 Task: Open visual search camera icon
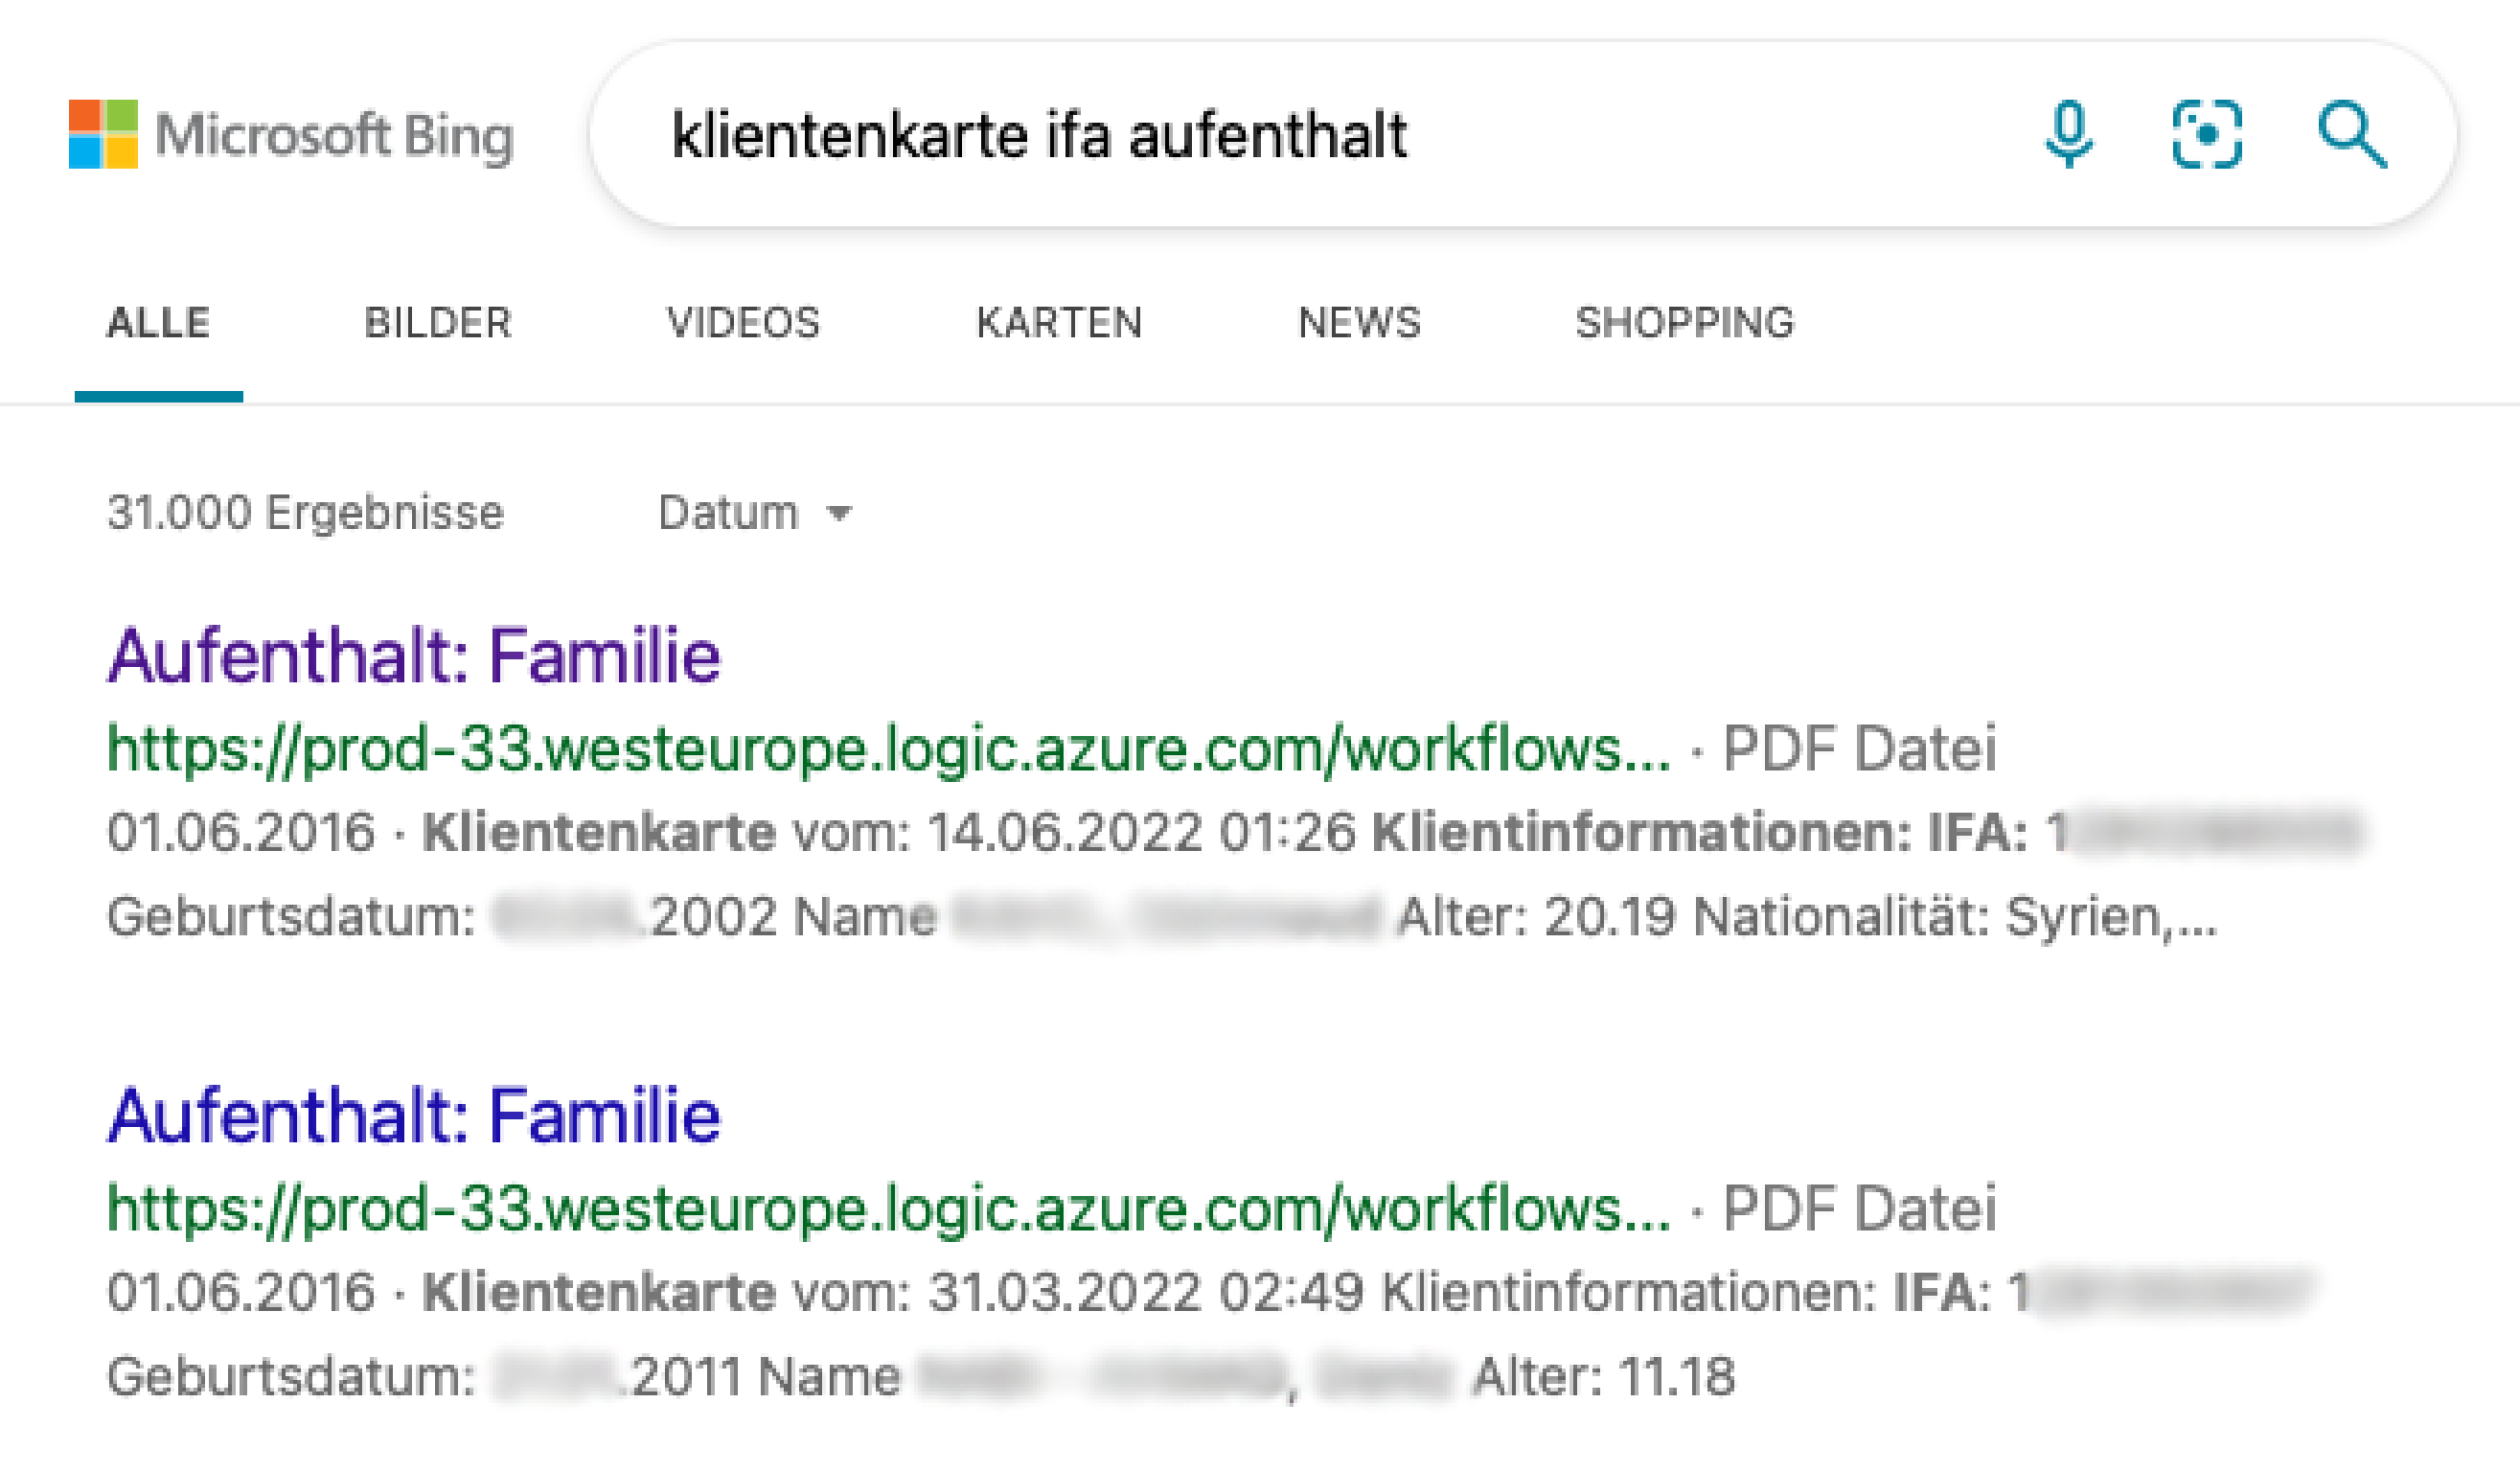[2207, 135]
